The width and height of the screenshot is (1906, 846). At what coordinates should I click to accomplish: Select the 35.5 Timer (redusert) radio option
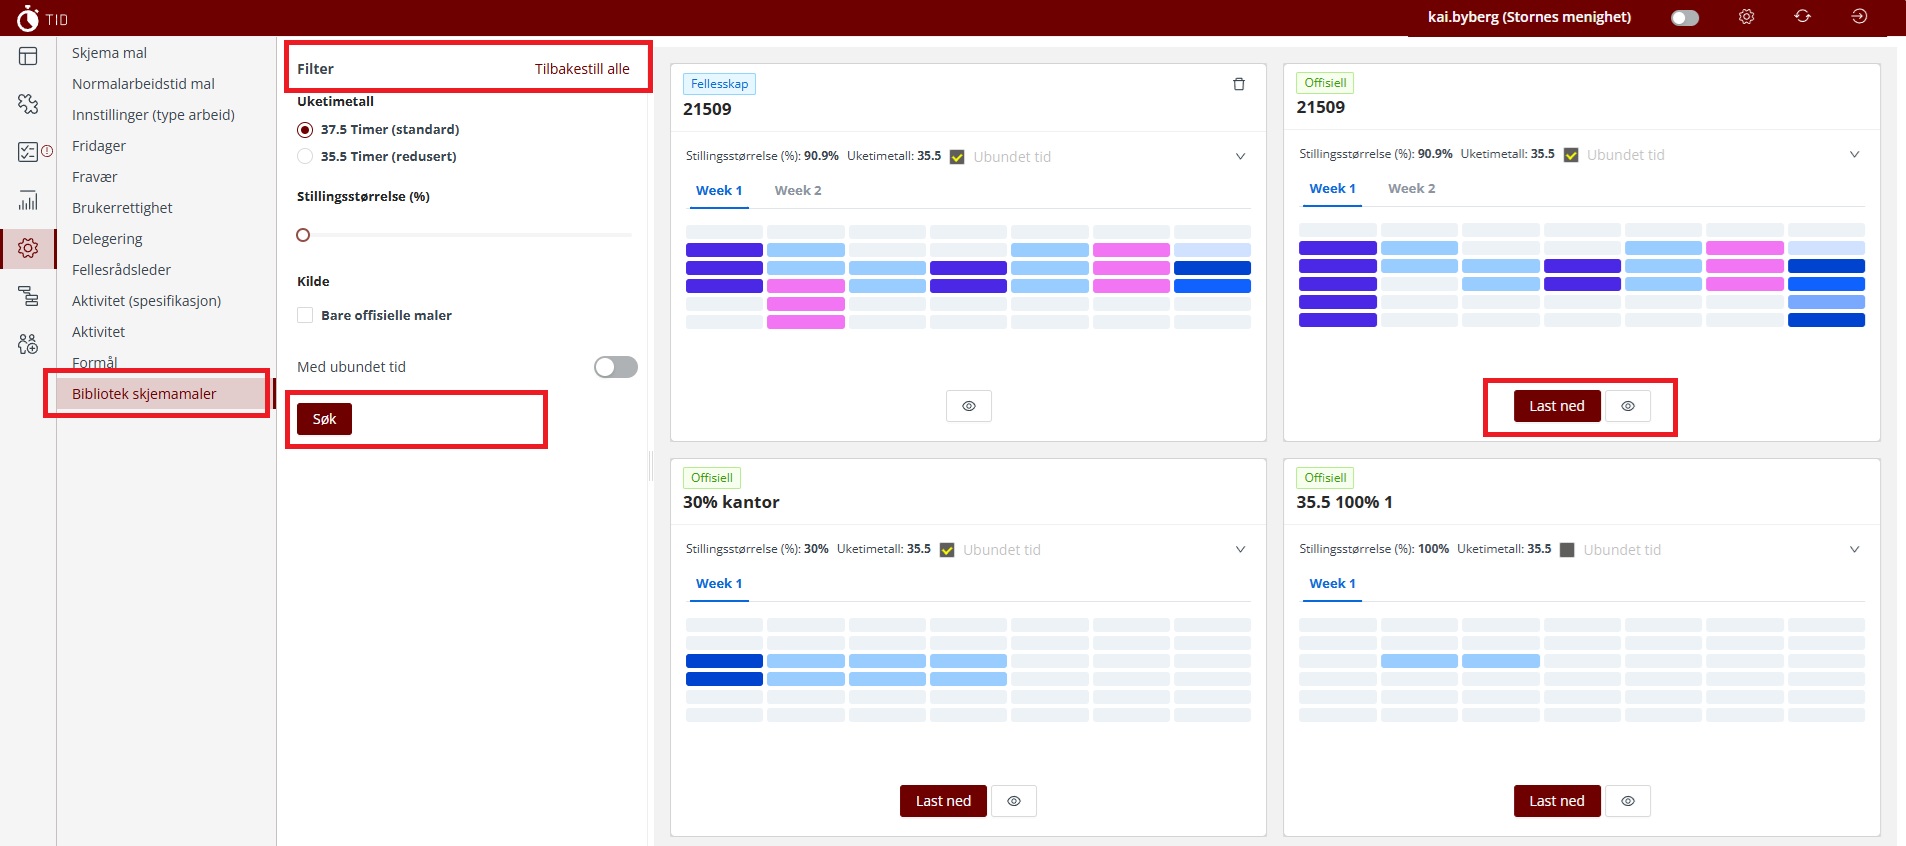click(305, 156)
